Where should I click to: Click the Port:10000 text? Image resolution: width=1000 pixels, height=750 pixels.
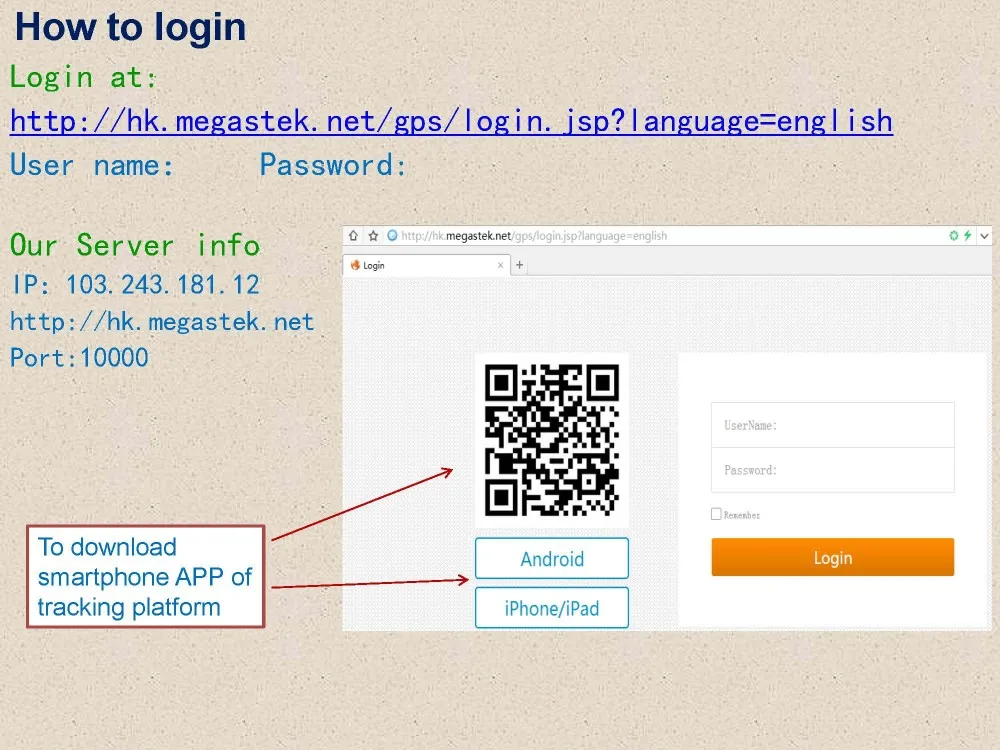click(80, 358)
